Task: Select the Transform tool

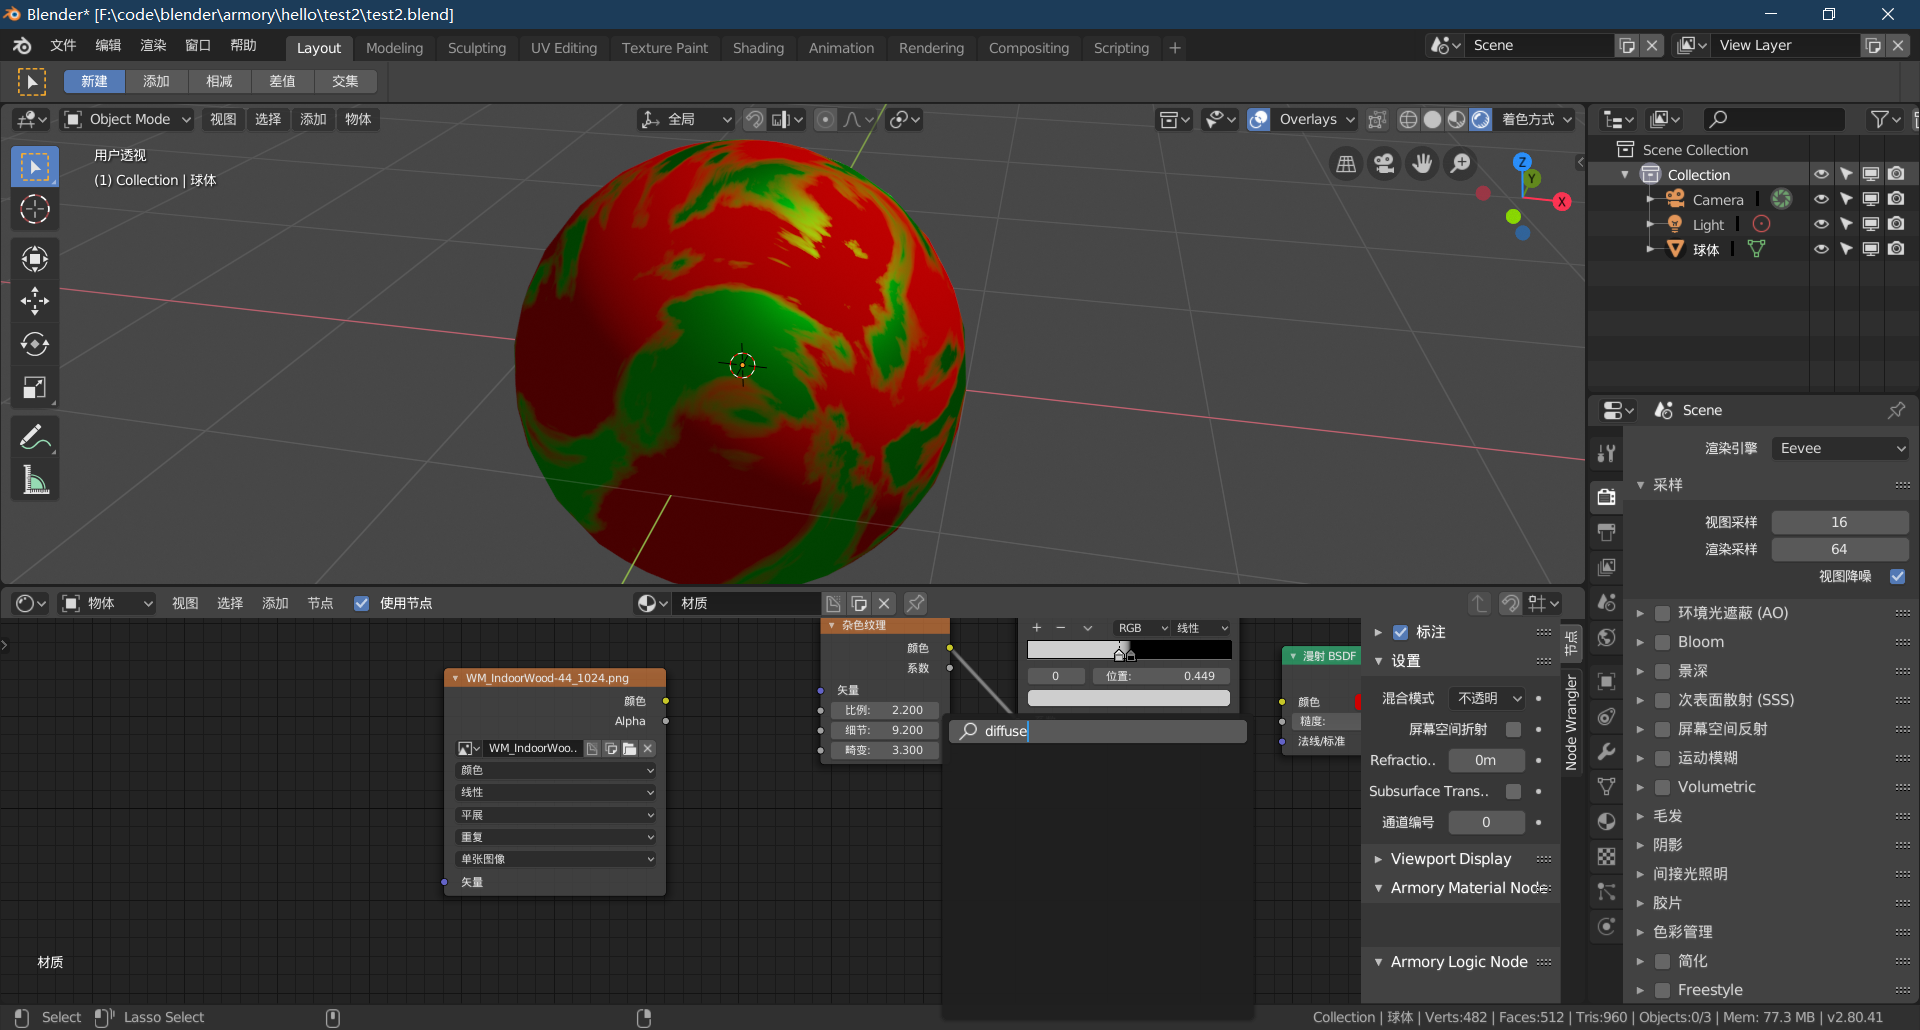Action: [35, 259]
